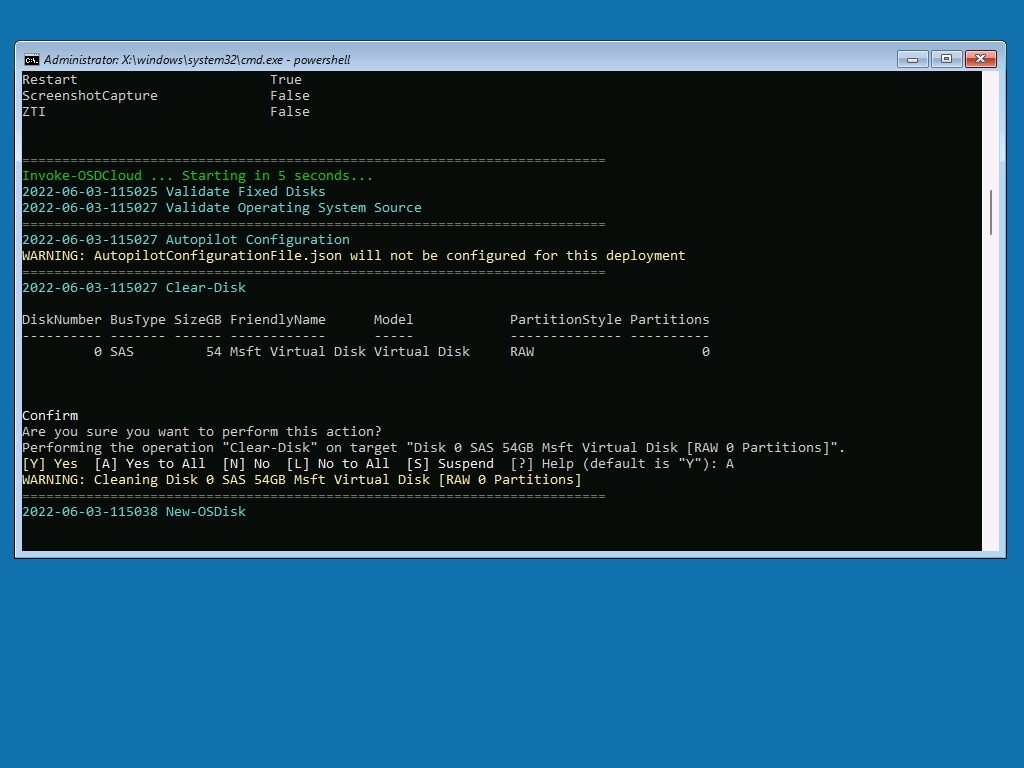This screenshot has height=768, width=1024.
Task: Click the Confirm prompt heading
Action: pos(50,415)
